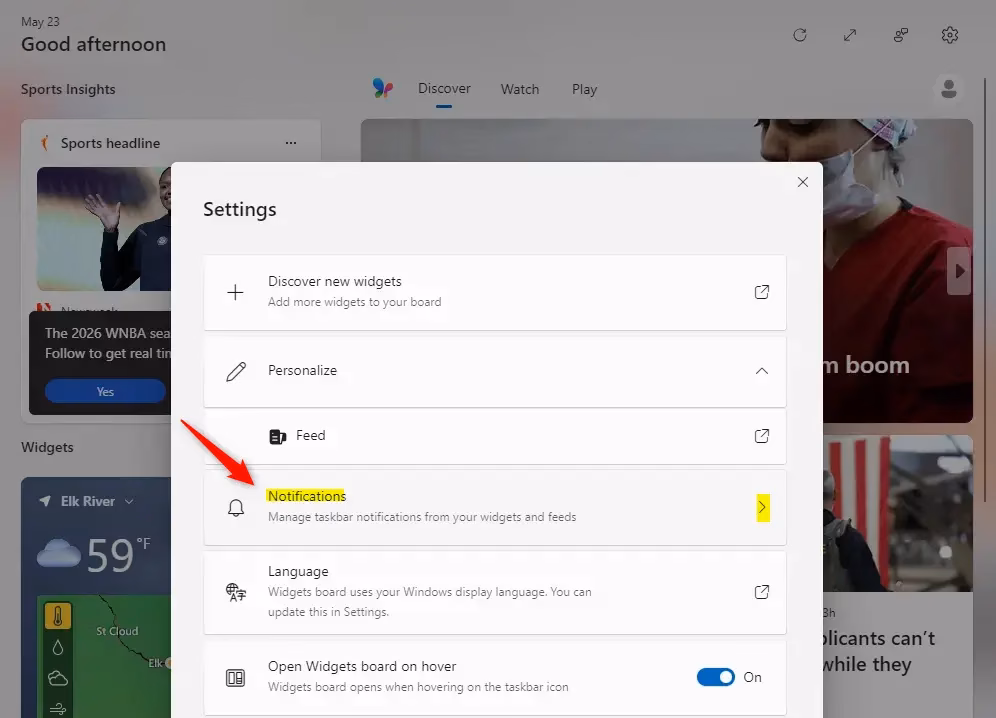The width and height of the screenshot is (996, 718).
Task: Open Feed external link icon
Action: (x=762, y=436)
